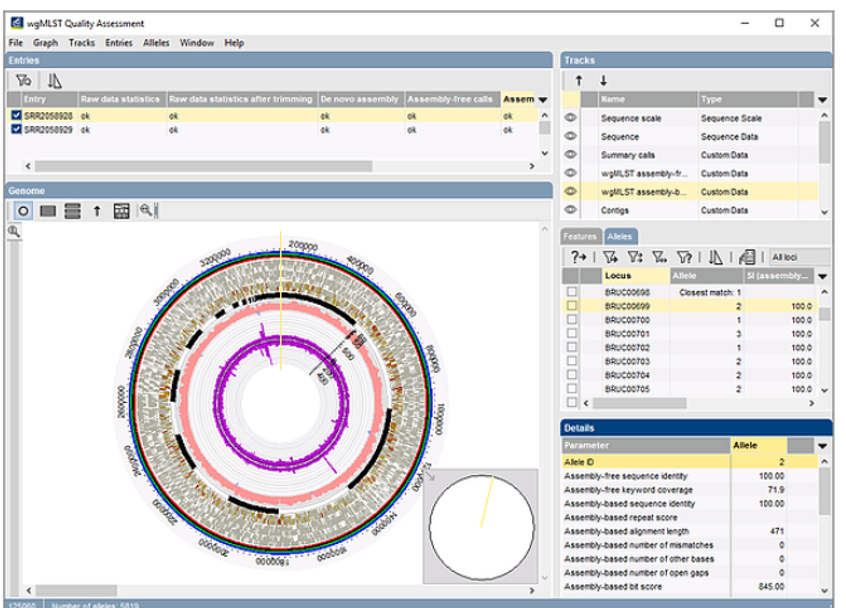Select the BRUC00699 locus row

coord(690,306)
